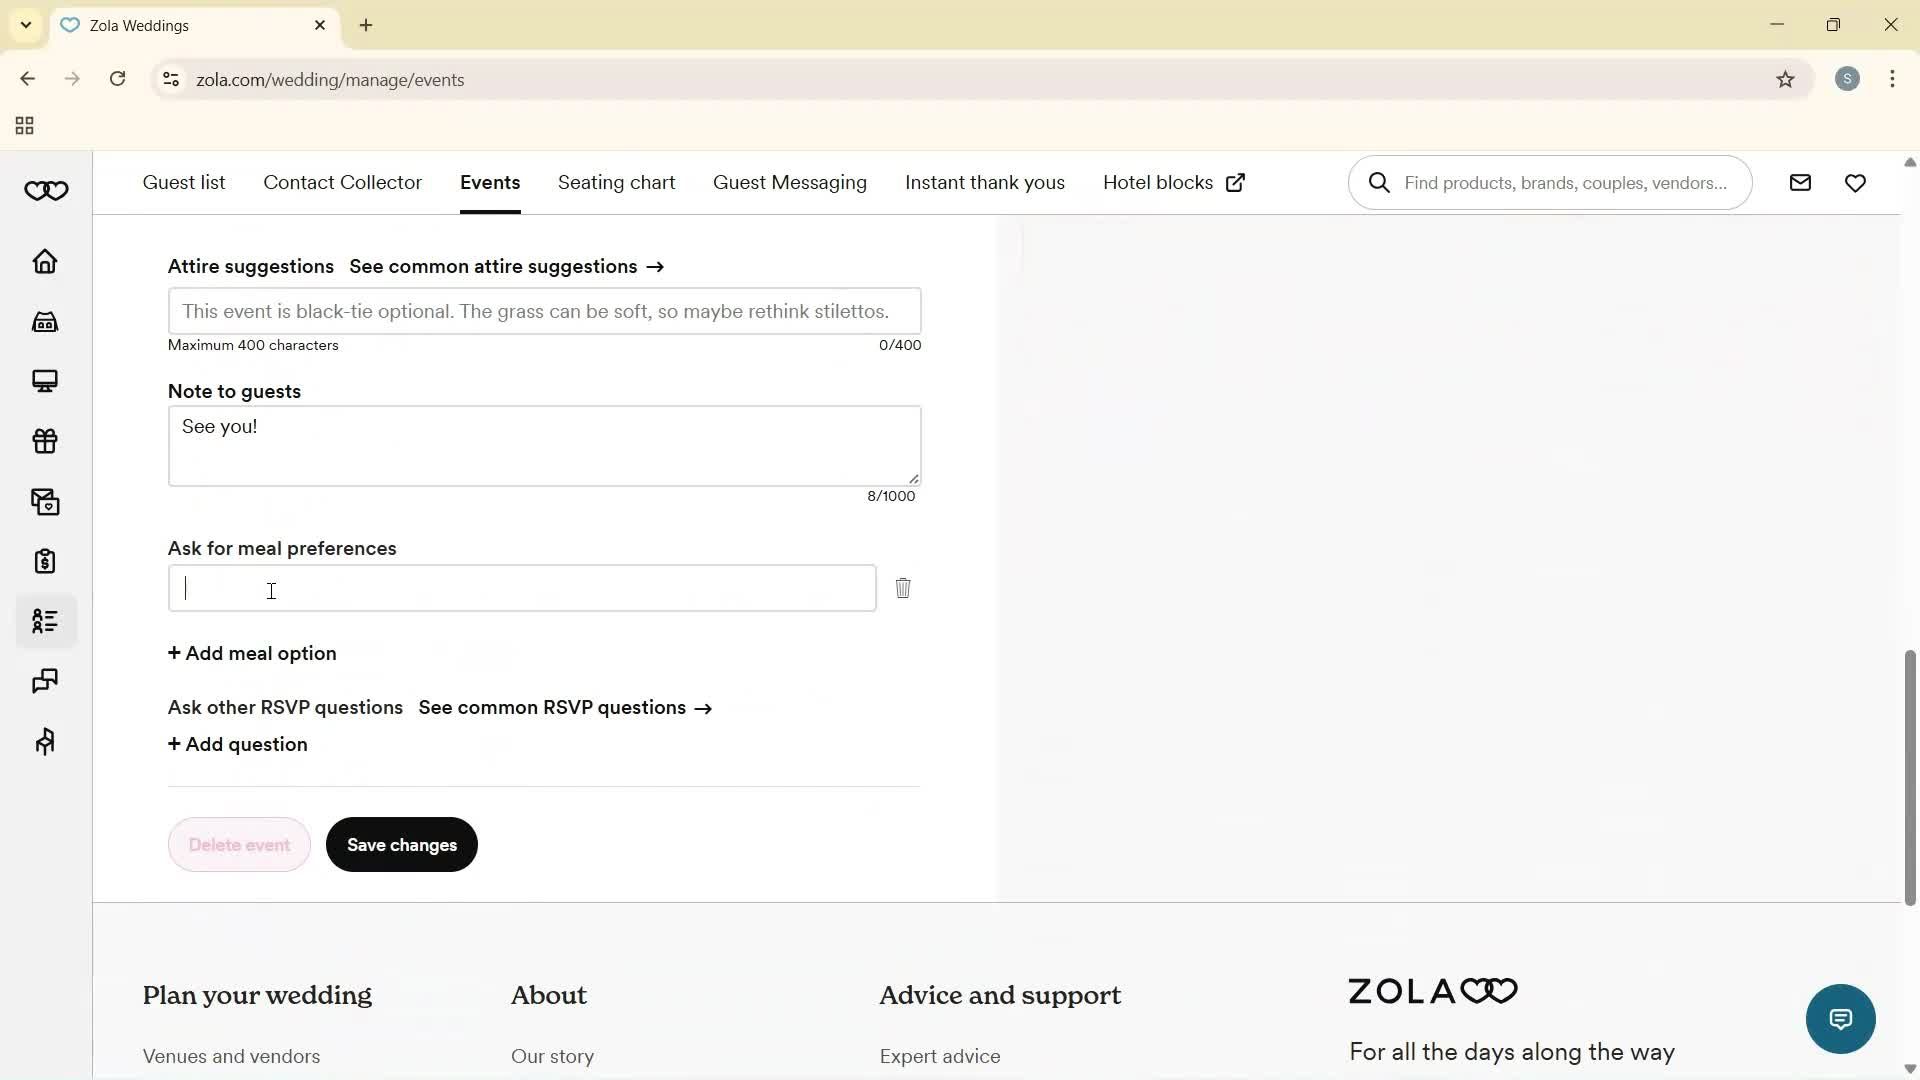Open the gifts sidebar icon
The height and width of the screenshot is (1080, 1920).
pyautogui.click(x=46, y=441)
